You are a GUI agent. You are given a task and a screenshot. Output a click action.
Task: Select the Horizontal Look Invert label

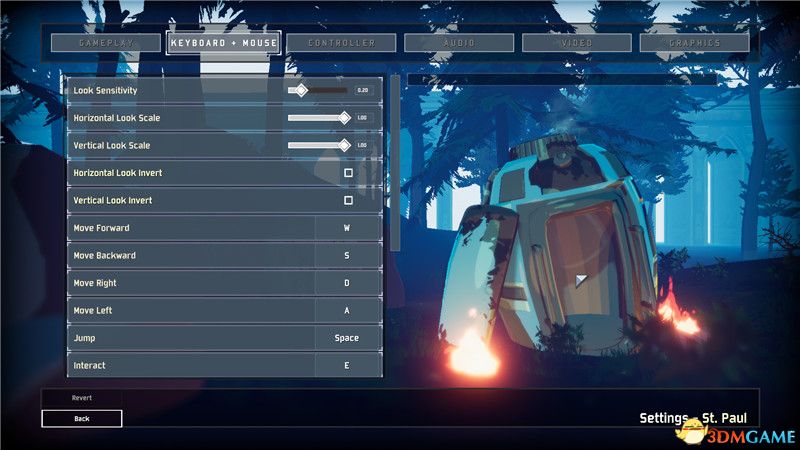(x=118, y=173)
